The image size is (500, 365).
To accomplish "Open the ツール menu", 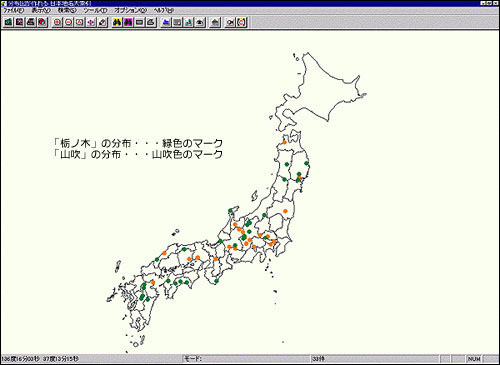I will click(95, 10).
